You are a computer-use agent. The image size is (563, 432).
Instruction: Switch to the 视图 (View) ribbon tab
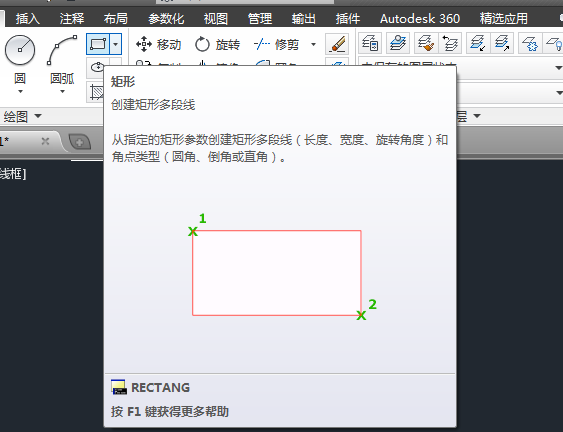tap(216, 18)
